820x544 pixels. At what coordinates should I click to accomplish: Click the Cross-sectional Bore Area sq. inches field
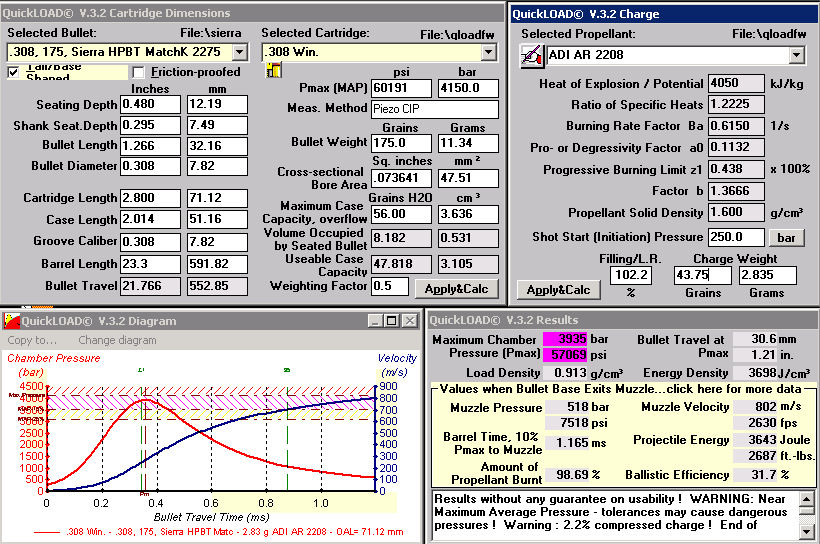pyautogui.click(x=402, y=178)
